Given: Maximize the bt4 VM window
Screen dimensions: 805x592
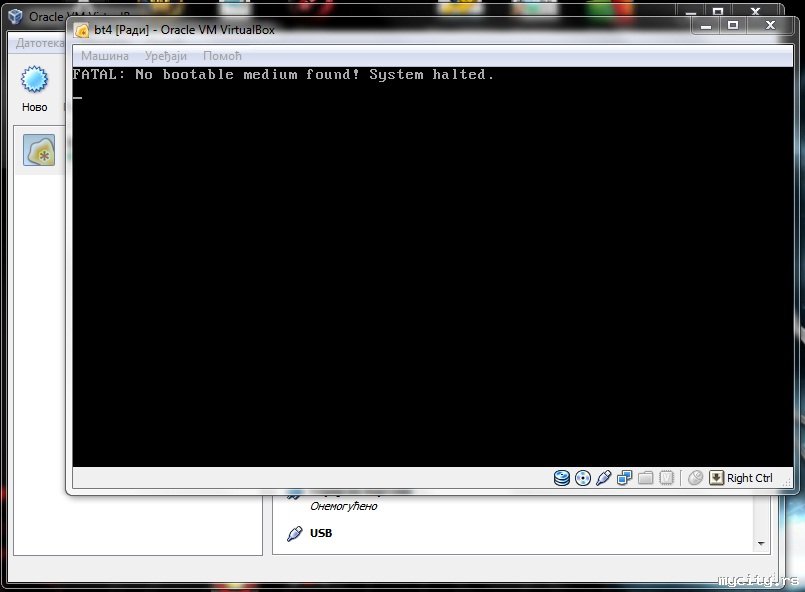Looking at the screenshot, I should coord(733,25).
